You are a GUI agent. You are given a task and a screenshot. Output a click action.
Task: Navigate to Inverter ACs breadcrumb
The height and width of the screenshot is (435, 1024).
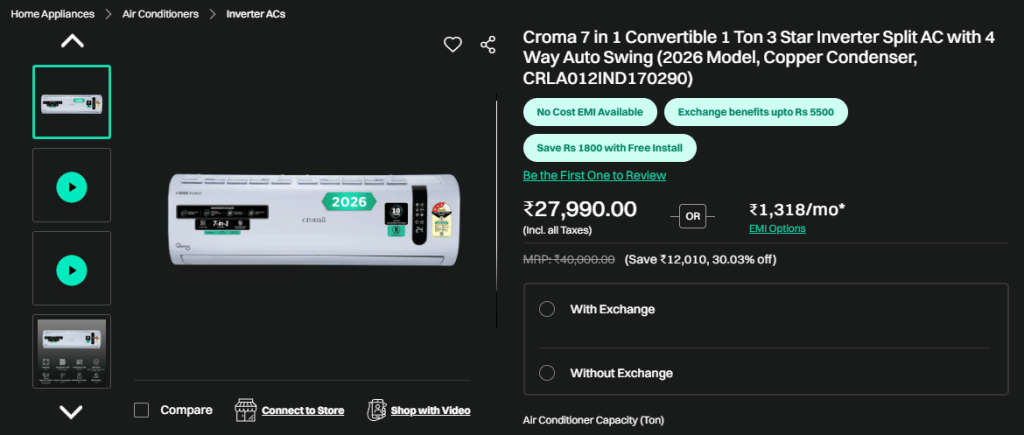pos(255,14)
